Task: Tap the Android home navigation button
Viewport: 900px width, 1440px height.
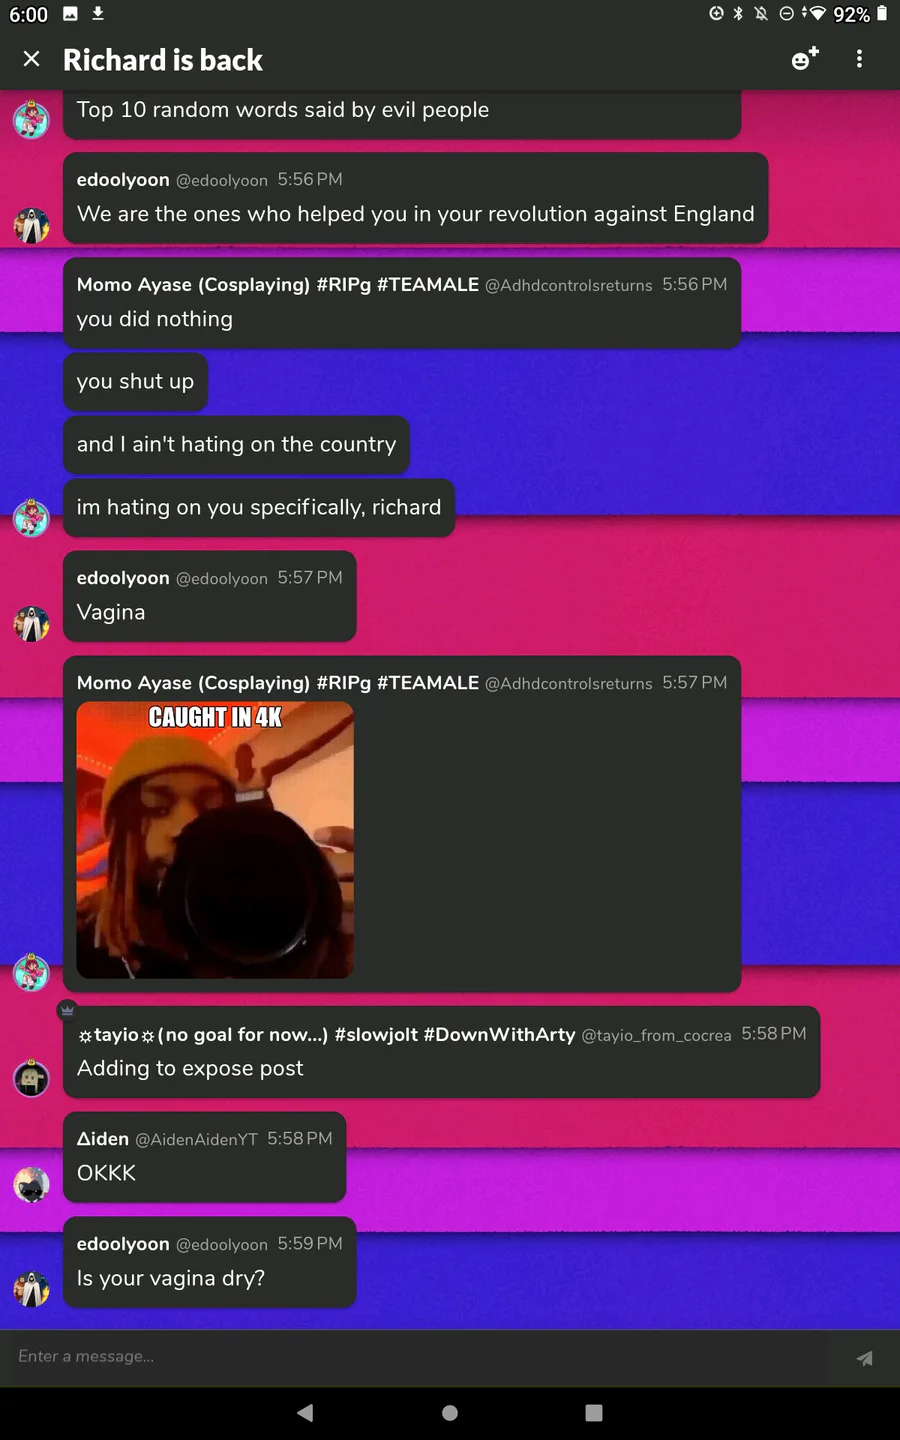Action: pyautogui.click(x=450, y=1412)
